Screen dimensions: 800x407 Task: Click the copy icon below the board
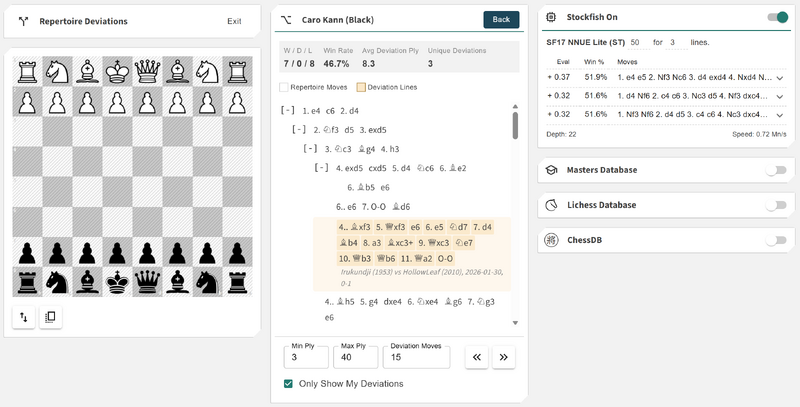(x=50, y=317)
